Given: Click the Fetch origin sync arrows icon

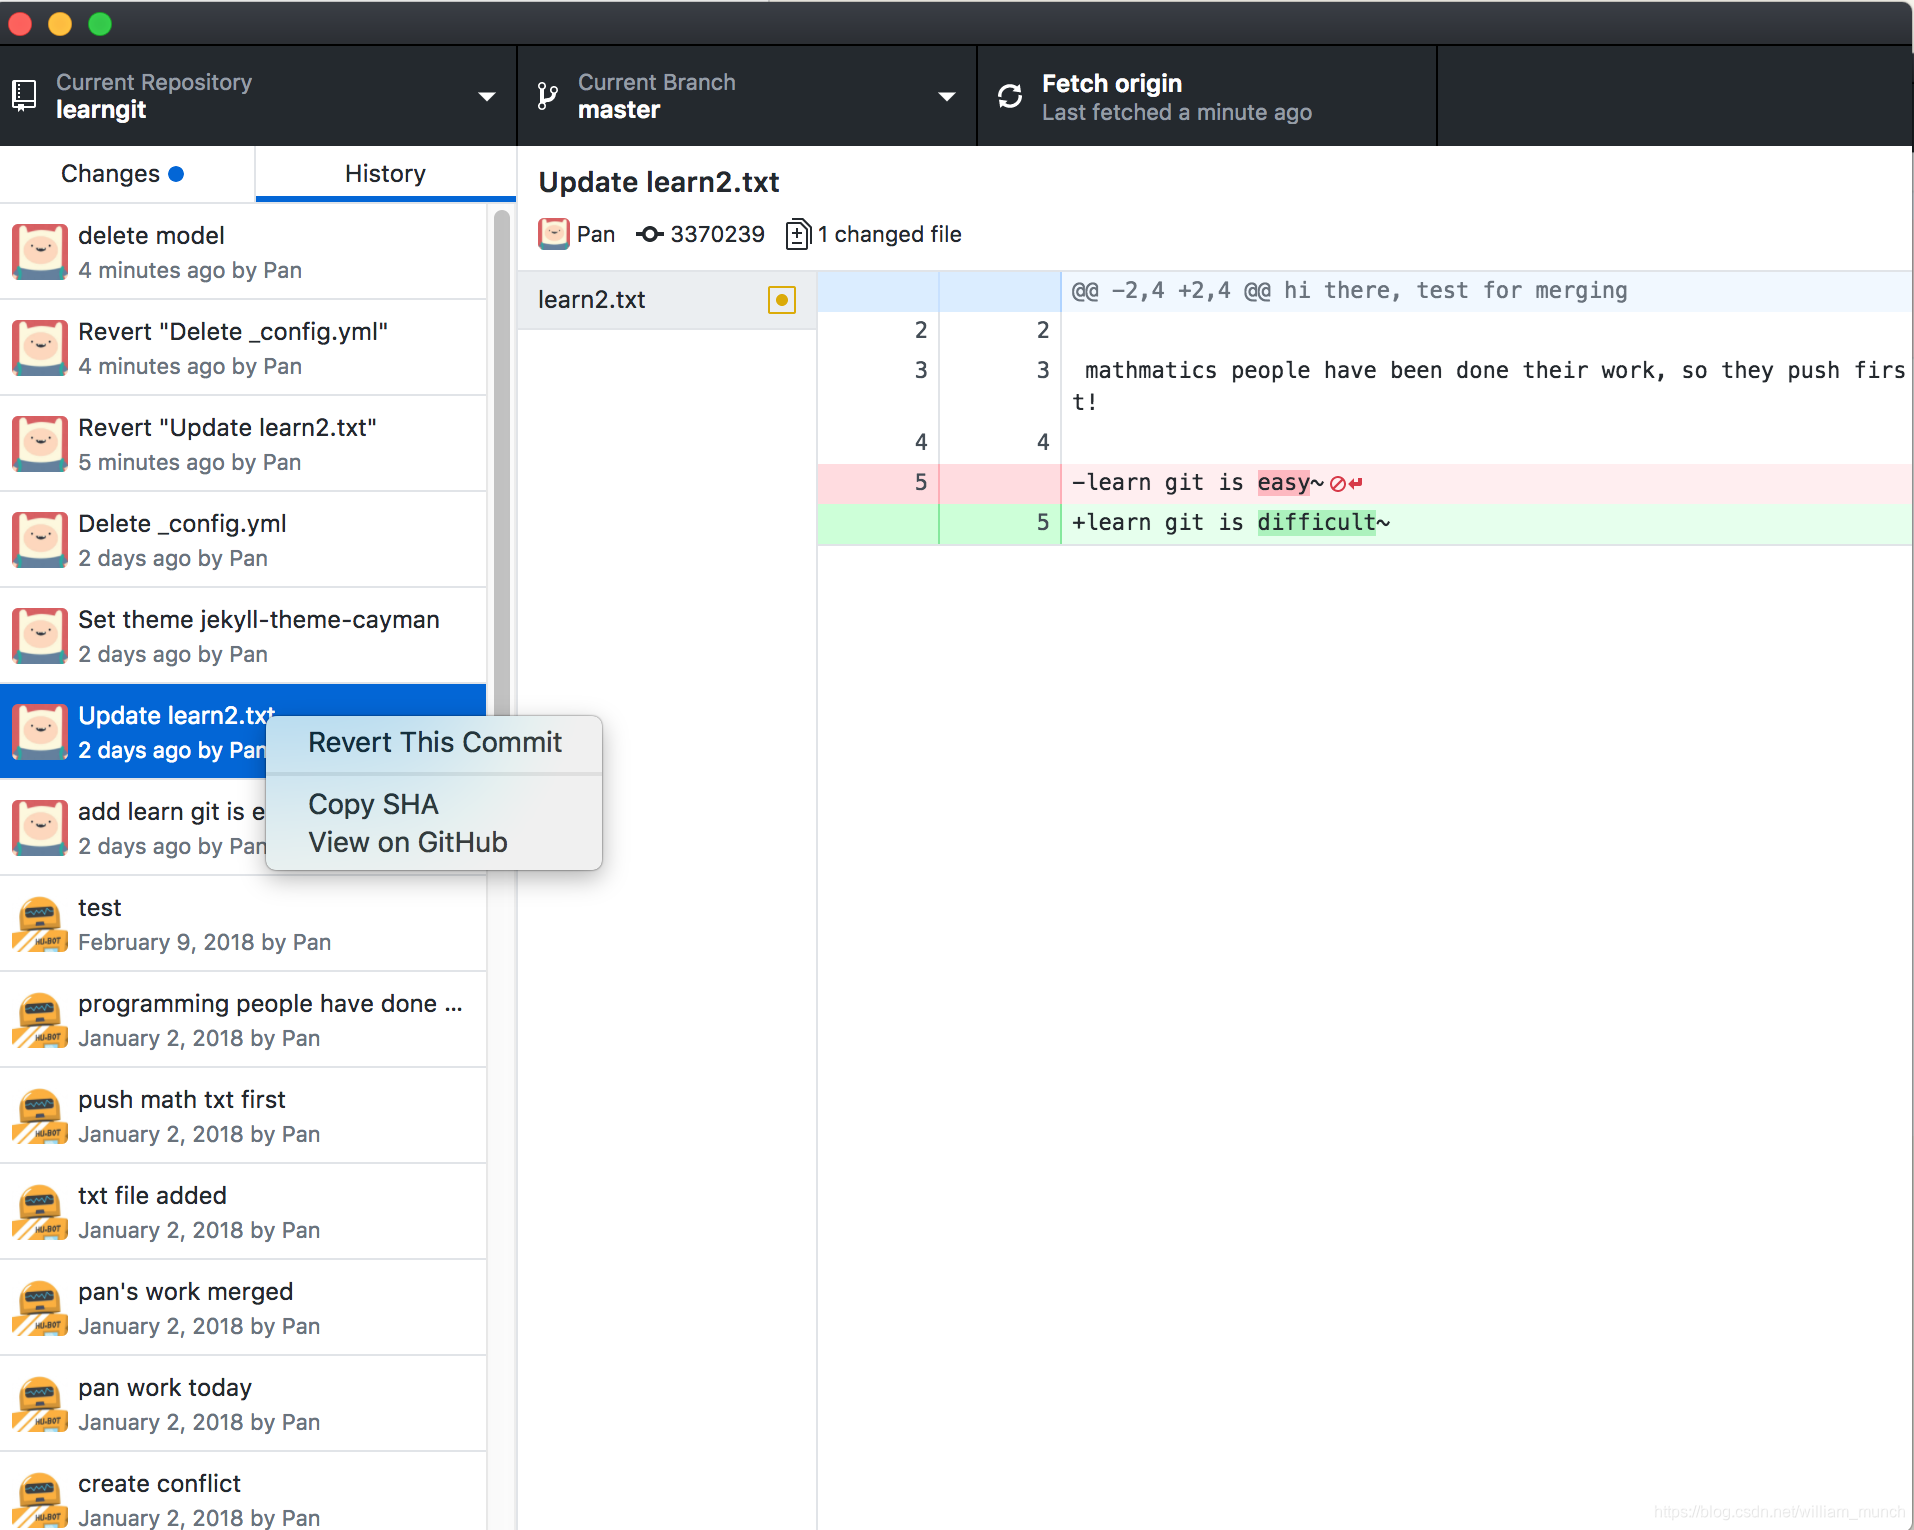Looking at the screenshot, I should click(x=1010, y=96).
